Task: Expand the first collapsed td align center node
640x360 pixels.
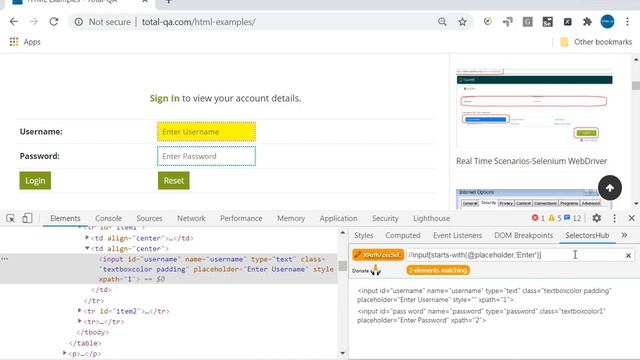Action: click(x=87, y=238)
